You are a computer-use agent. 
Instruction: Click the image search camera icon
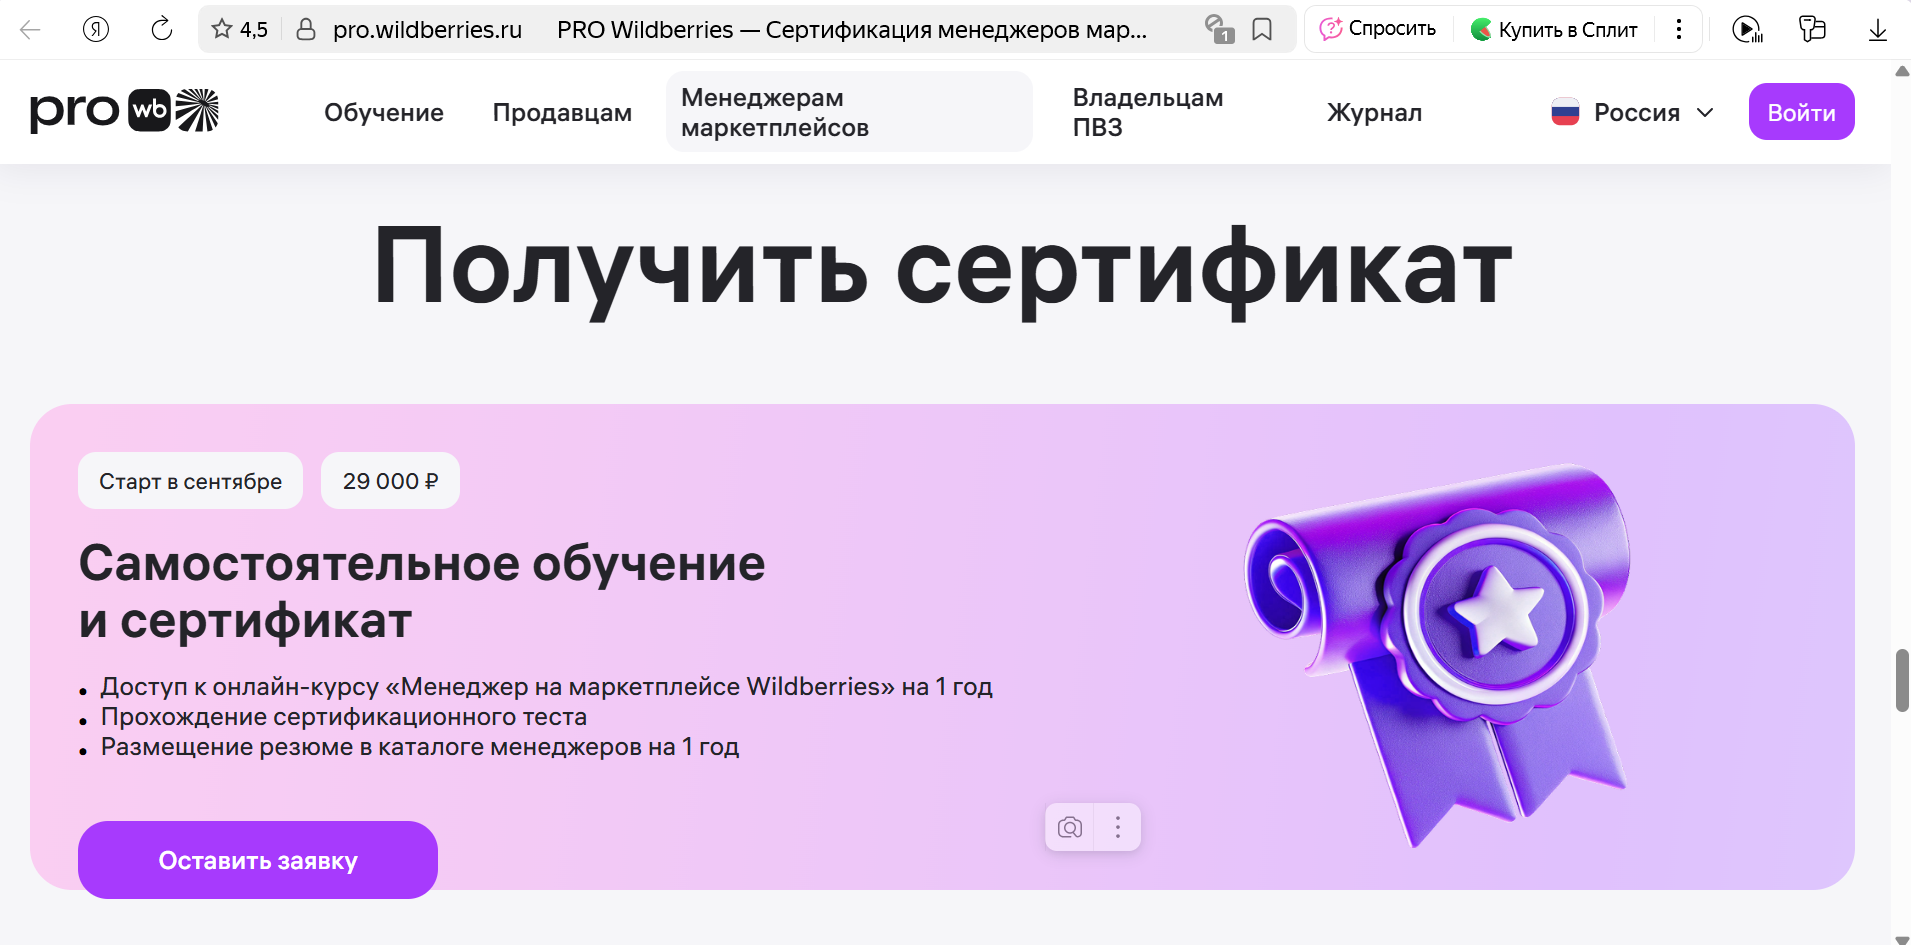point(1070,828)
